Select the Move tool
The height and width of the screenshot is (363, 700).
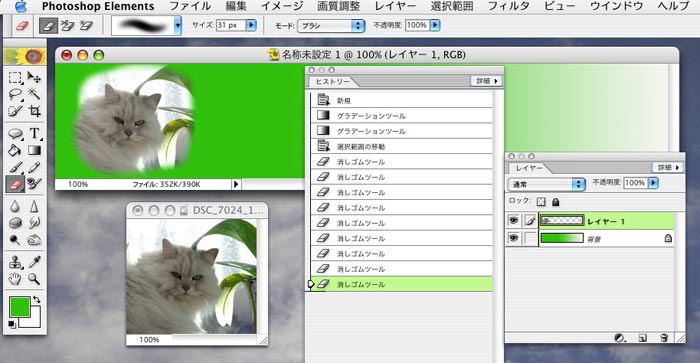(x=34, y=77)
